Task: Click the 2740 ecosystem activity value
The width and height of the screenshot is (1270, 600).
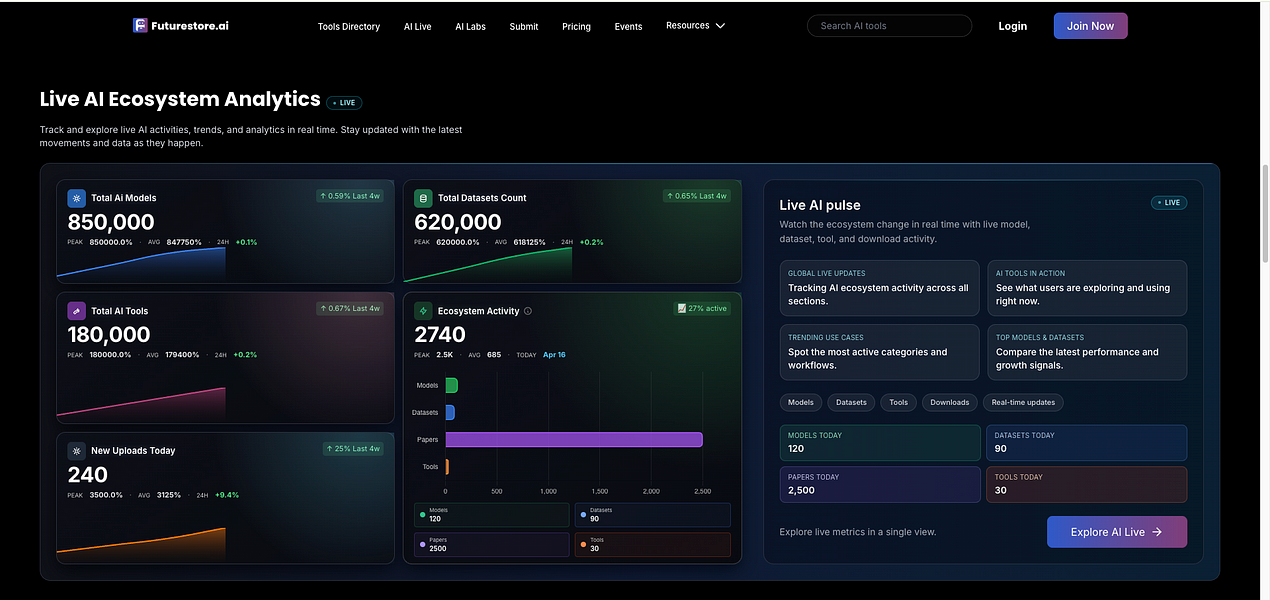Action: [440, 335]
